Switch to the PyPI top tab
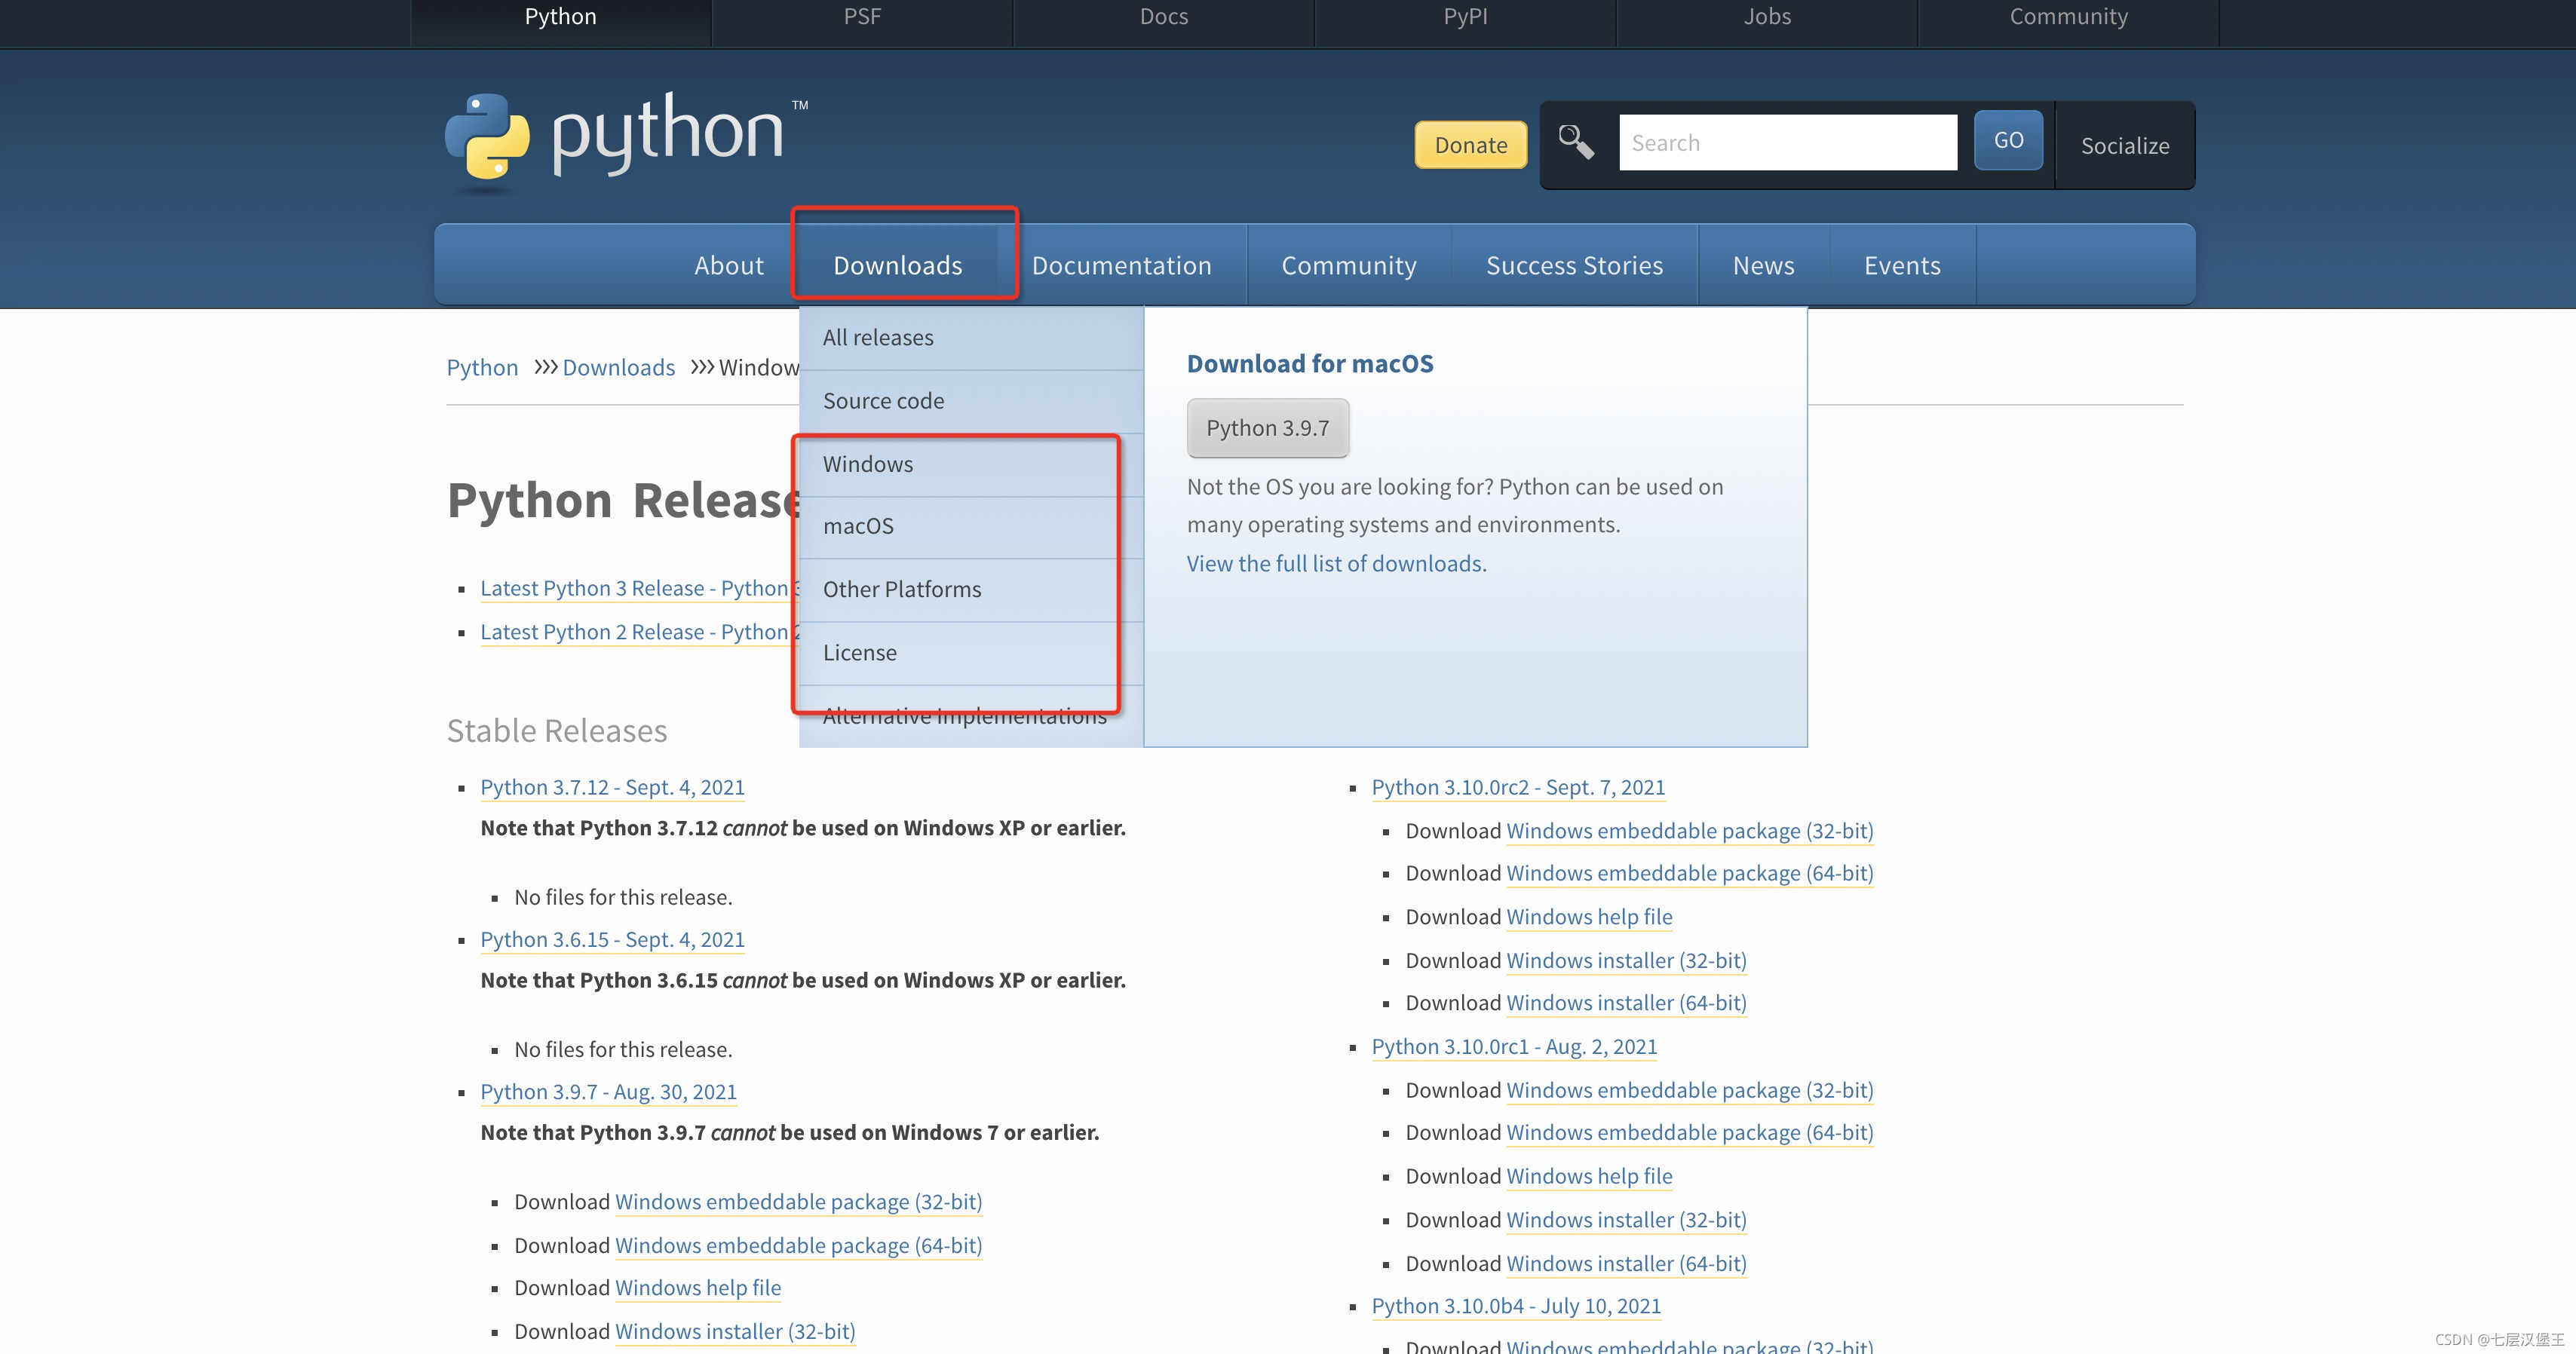The image size is (2576, 1354). (x=1465, y=17)
